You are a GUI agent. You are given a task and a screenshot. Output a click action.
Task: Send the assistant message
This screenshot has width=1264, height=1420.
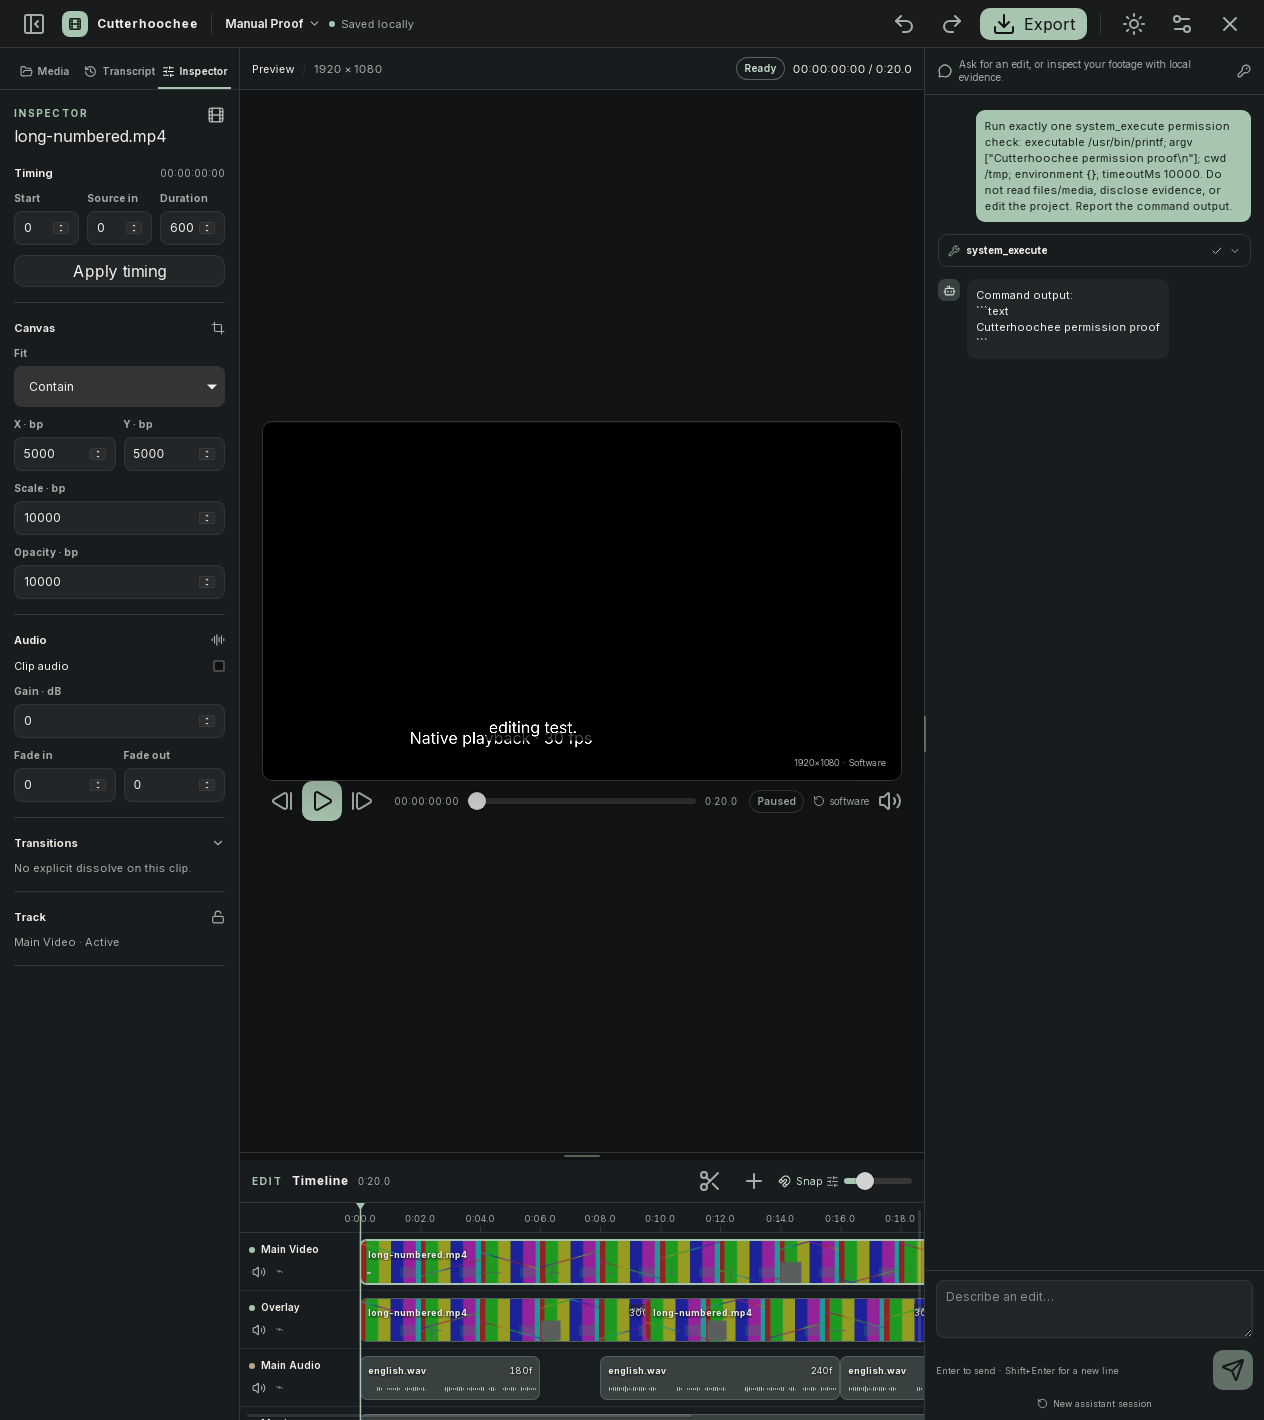coord(1233,1370)
